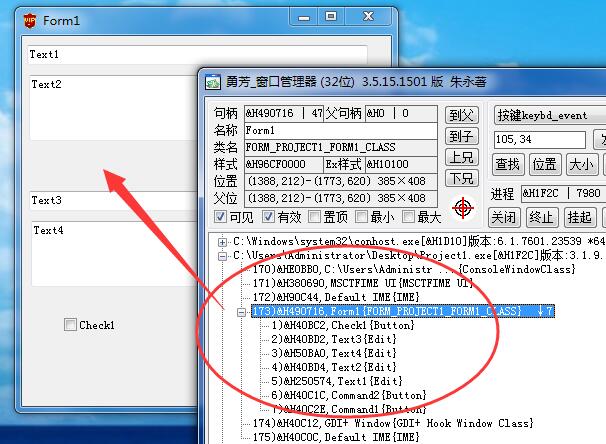Screen dimensions: 606x444
Task: Click the 进程 field &H1F2C
Action: 563,193
